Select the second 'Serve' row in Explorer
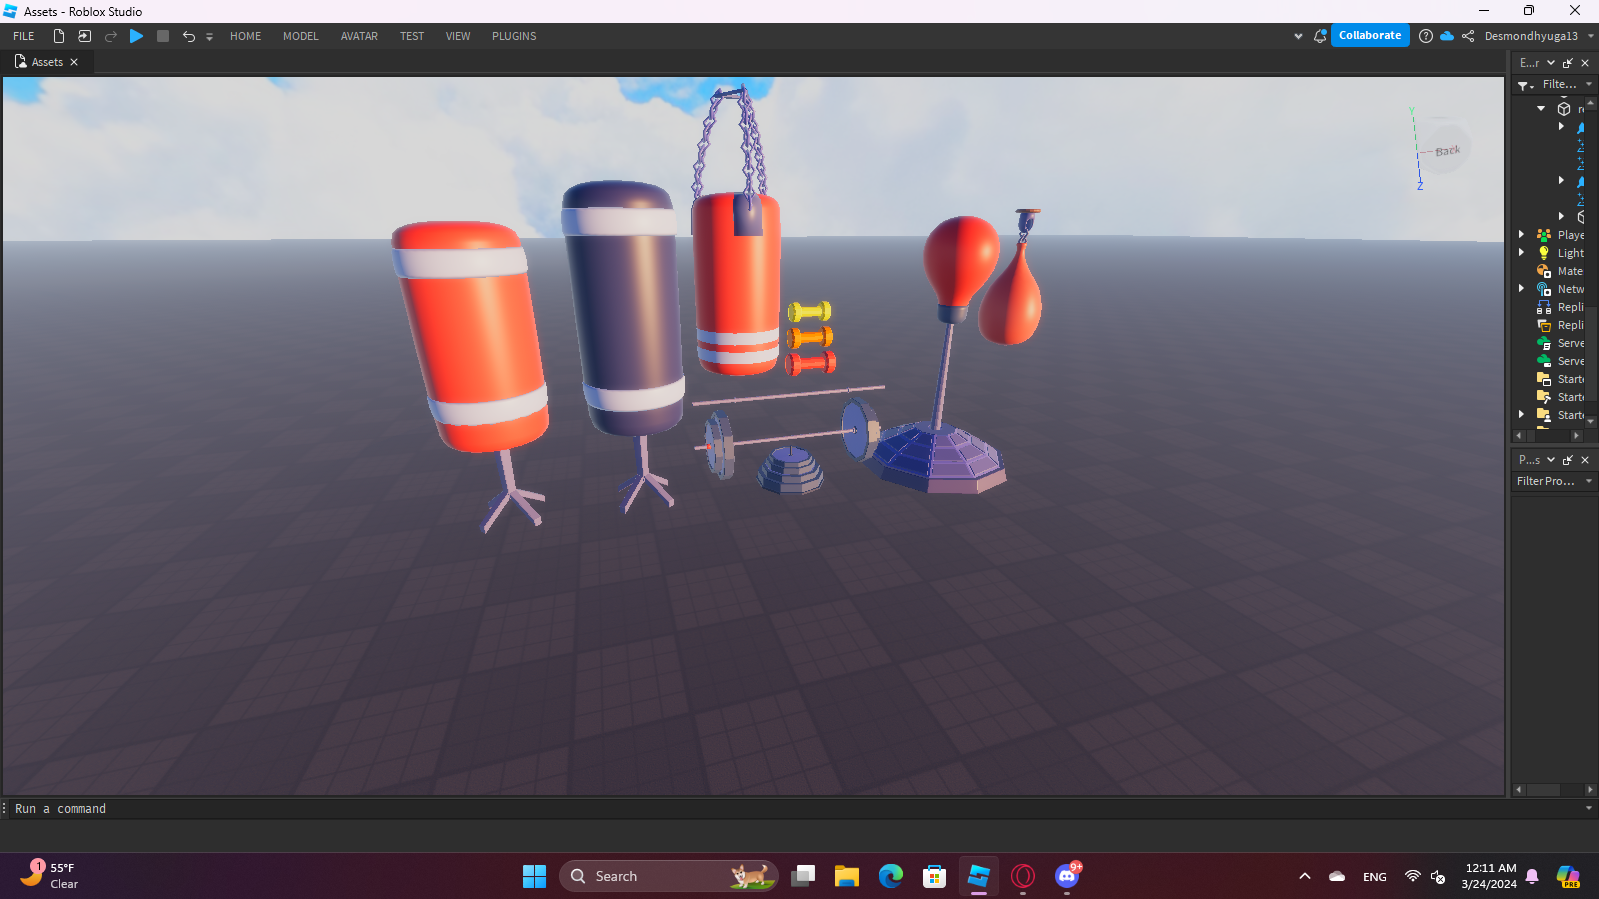This screenshot has height=899, width=1599. (1560, 361)
